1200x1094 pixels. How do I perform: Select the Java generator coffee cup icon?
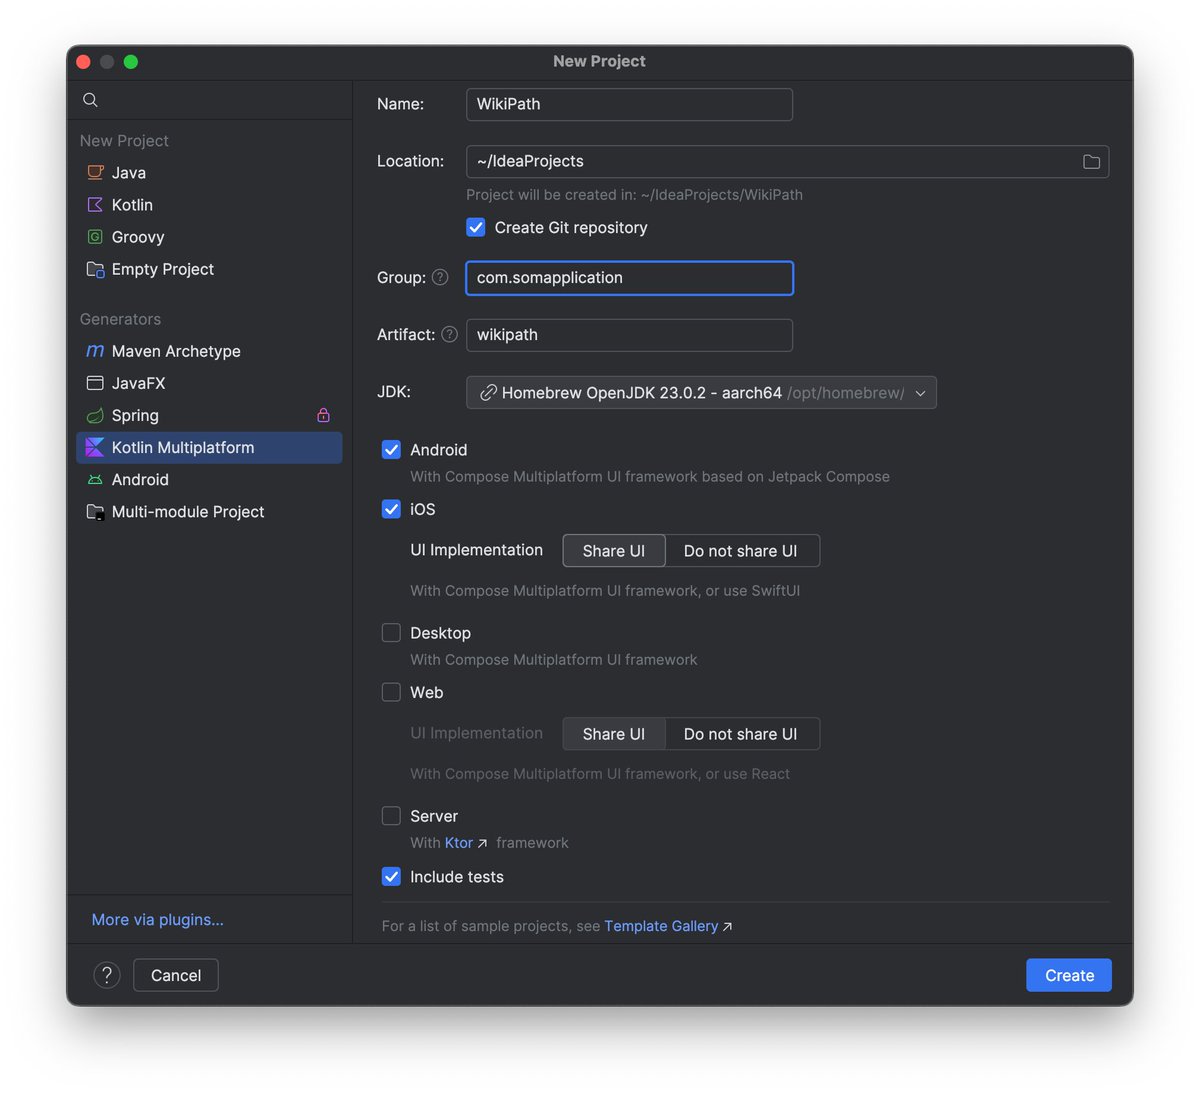pos(94,172)
